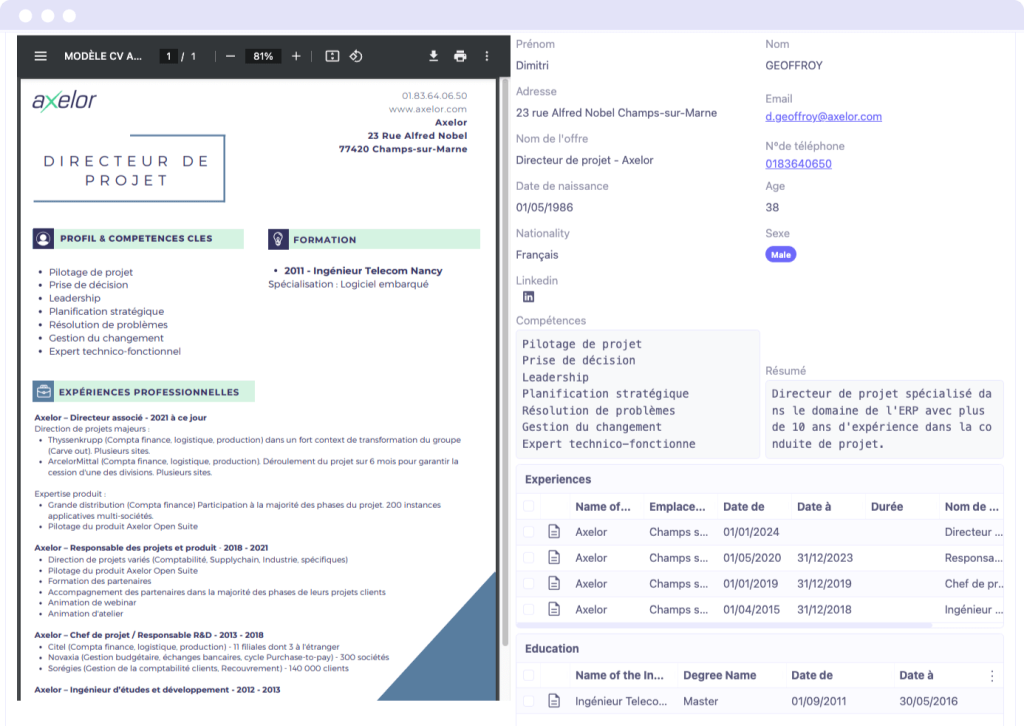The image size is (1024, 726).
Task: Click the birth date 01/05/1986
Action: (544, 208)
